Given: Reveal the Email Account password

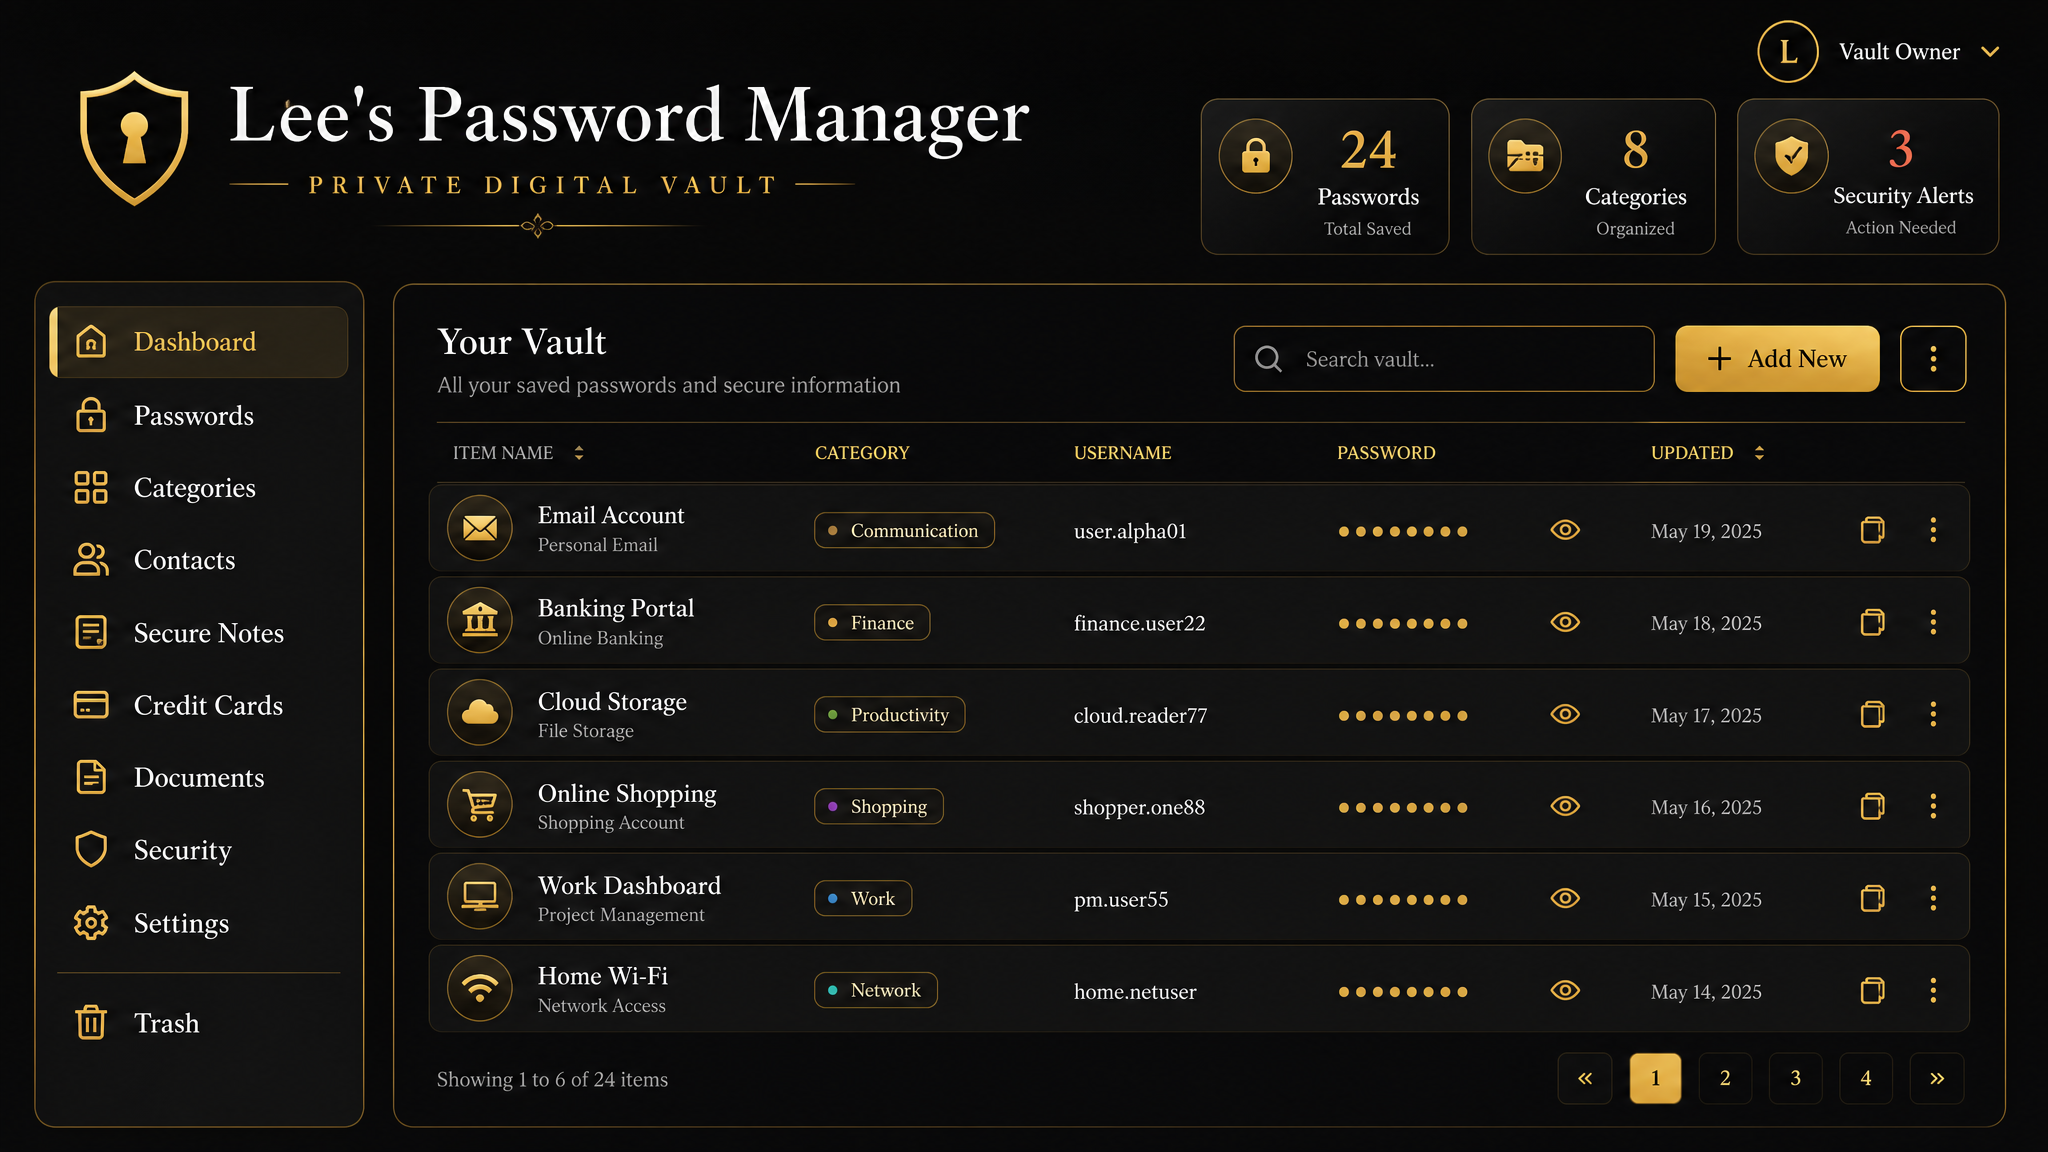Looking at the screenshot, I should coord(1565,530).
